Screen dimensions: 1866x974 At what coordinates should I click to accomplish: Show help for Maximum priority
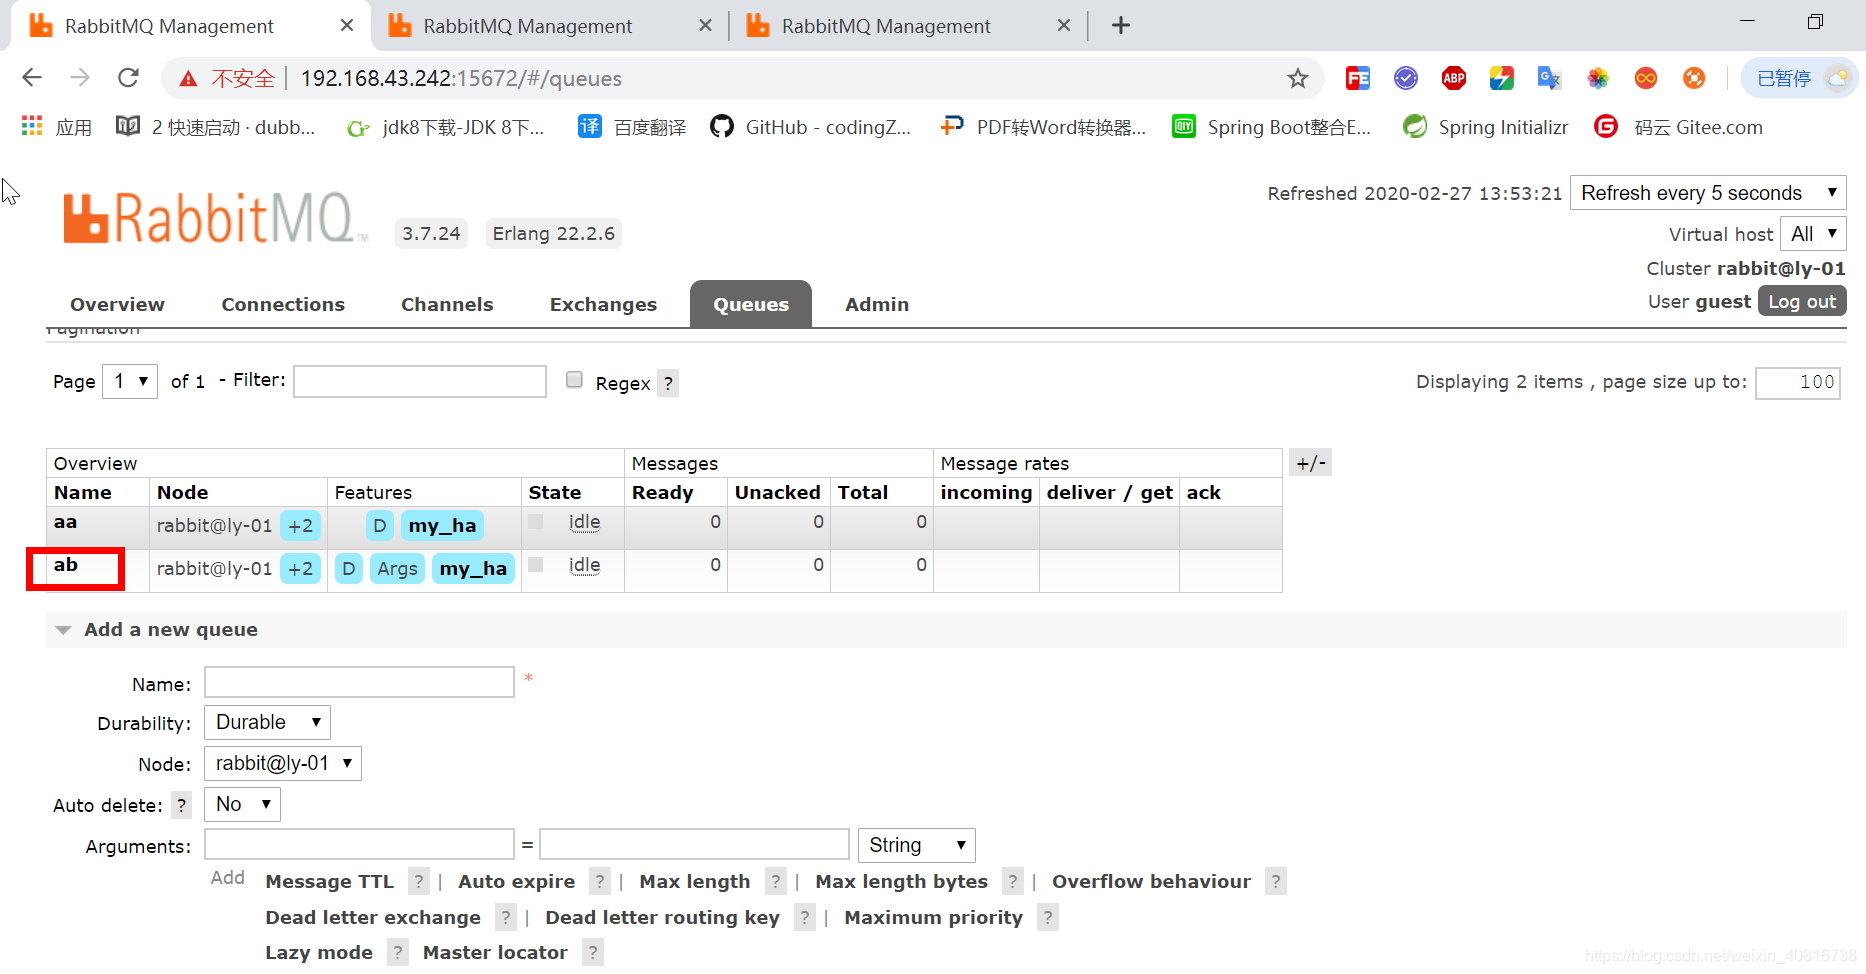tap(1048, 917)
